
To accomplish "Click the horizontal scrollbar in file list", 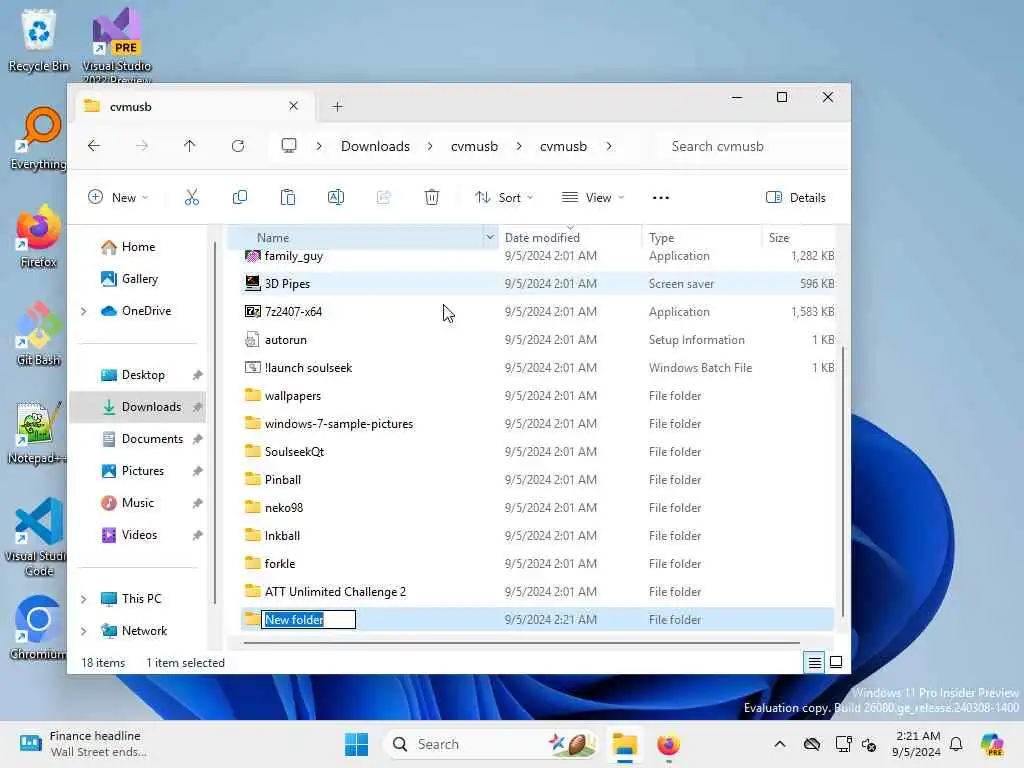I will point(522,643).
